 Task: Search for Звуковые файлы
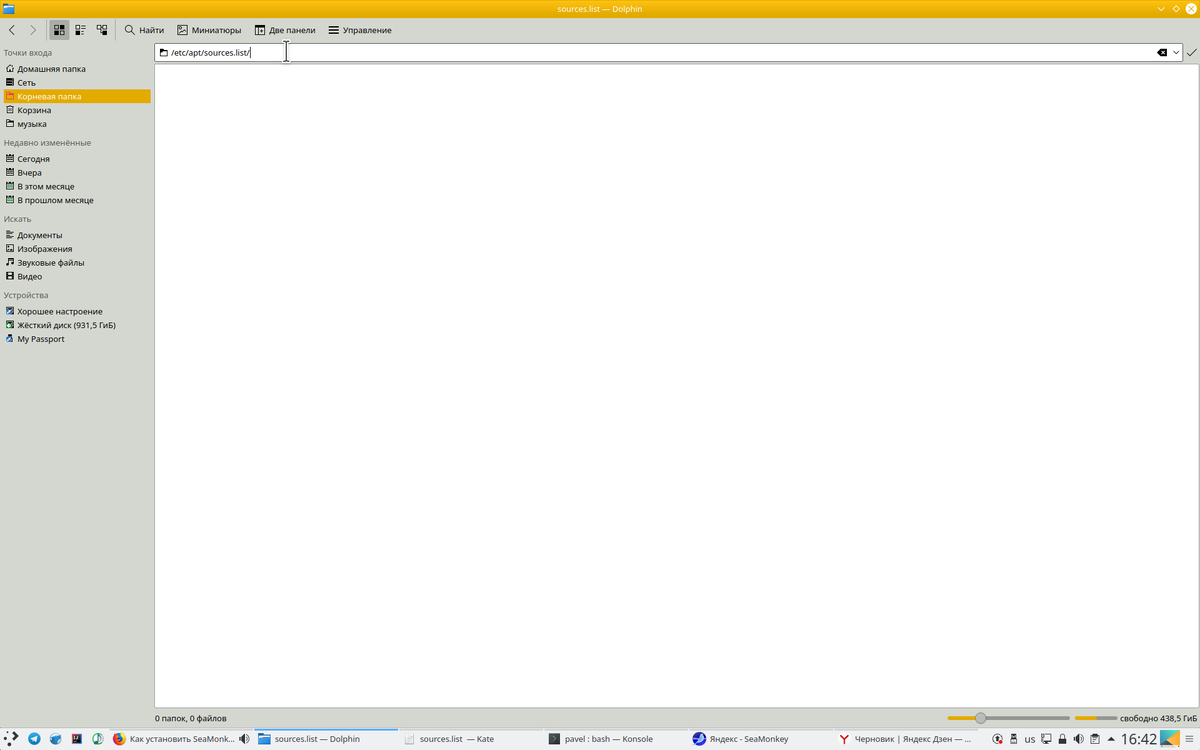click(76, 263)
